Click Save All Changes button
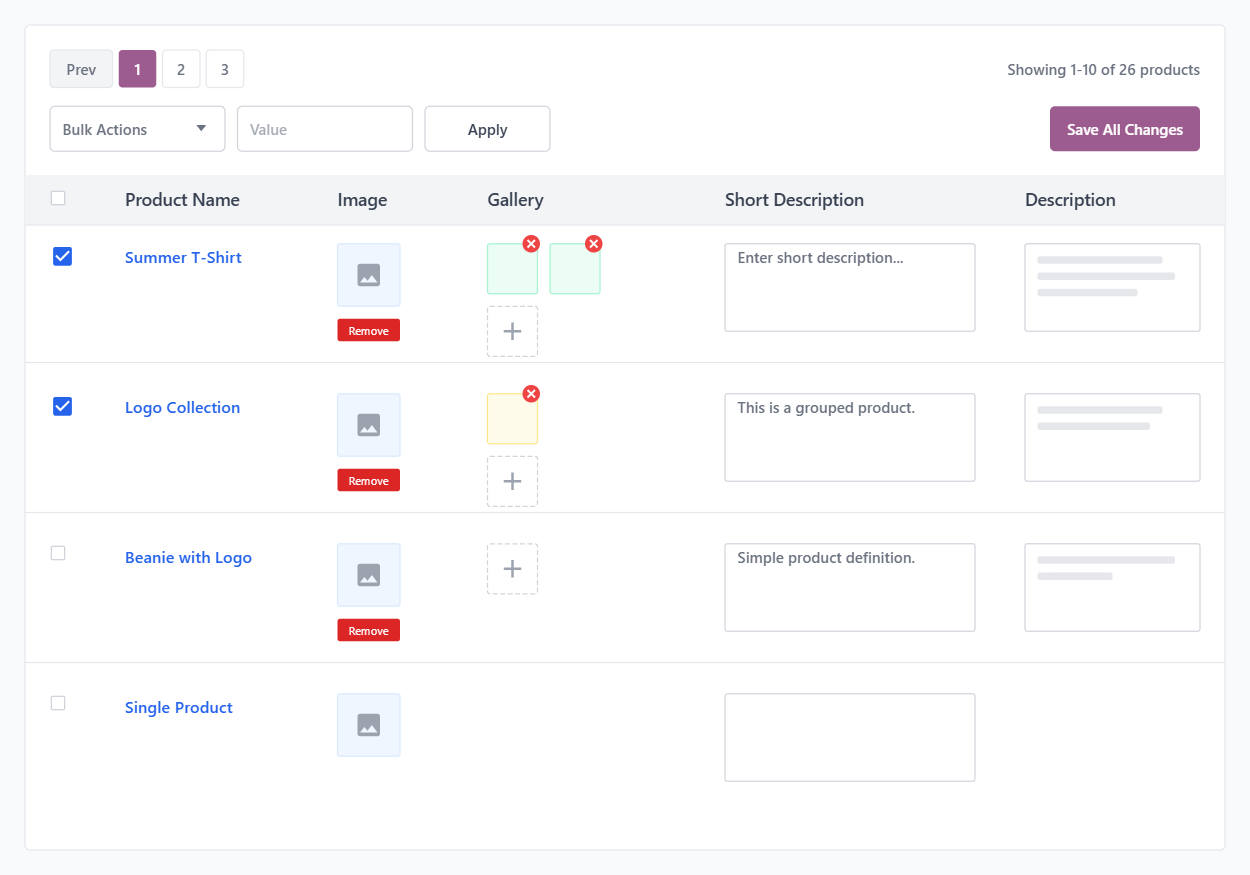This screenshot has width=1250, height=875. pyautogui.click(x=1124, y=129)
